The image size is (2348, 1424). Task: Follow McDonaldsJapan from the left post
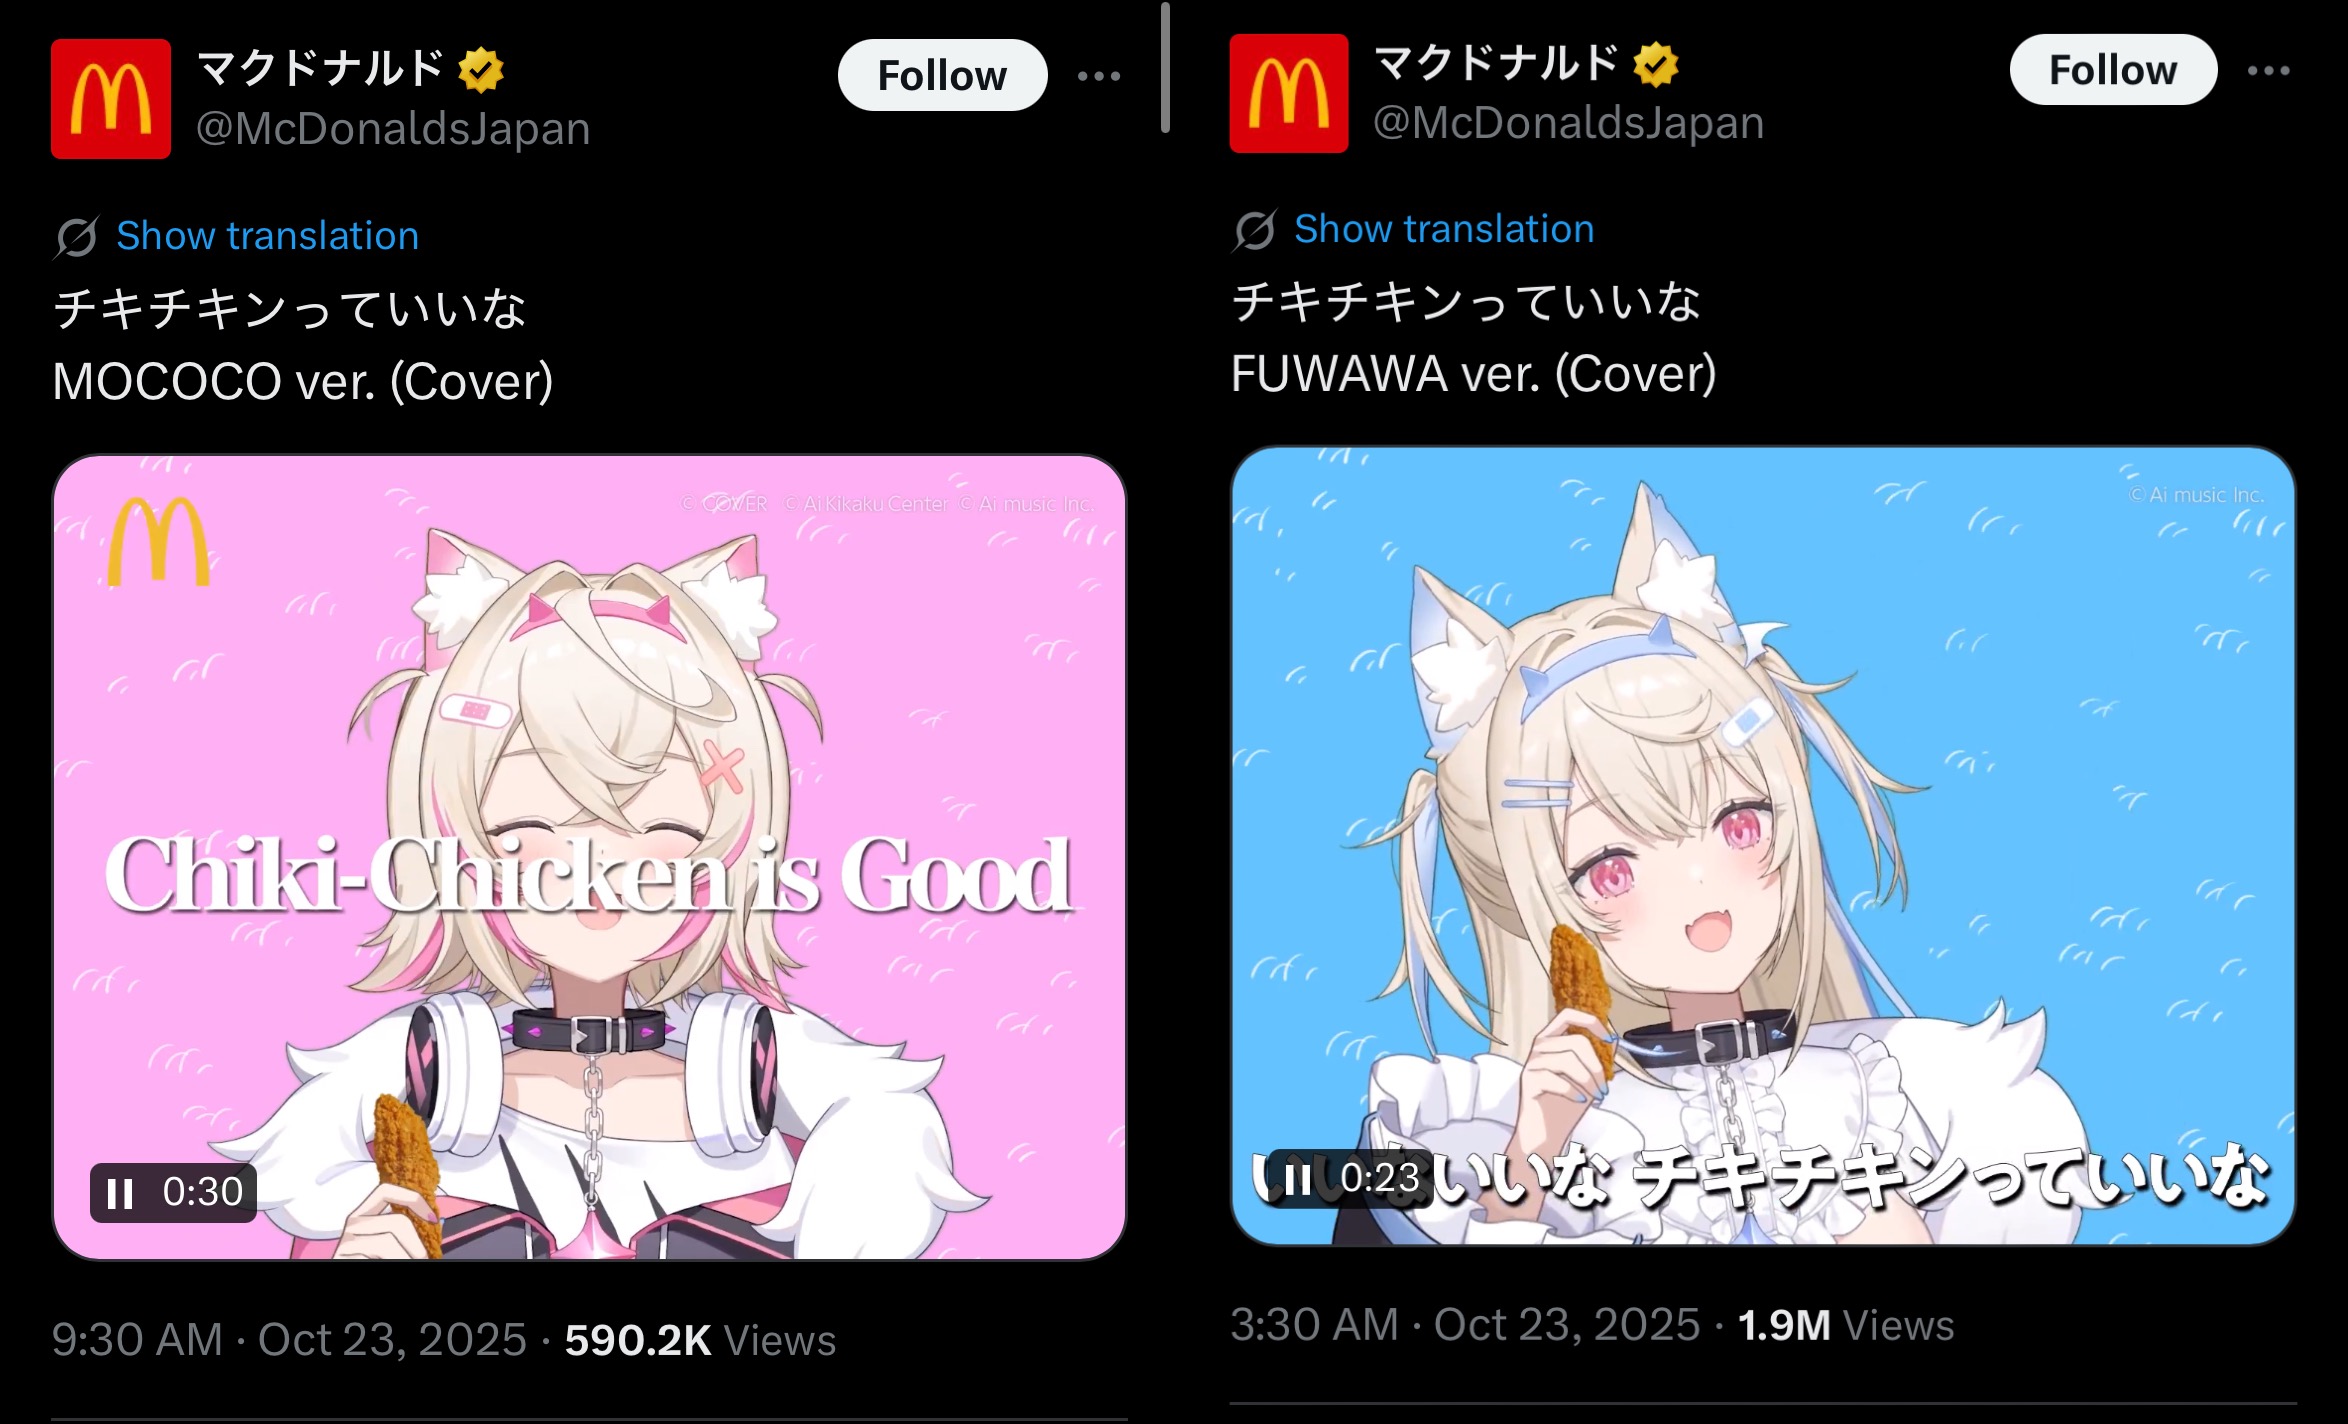pyautogui.click(x=942, y=75)
